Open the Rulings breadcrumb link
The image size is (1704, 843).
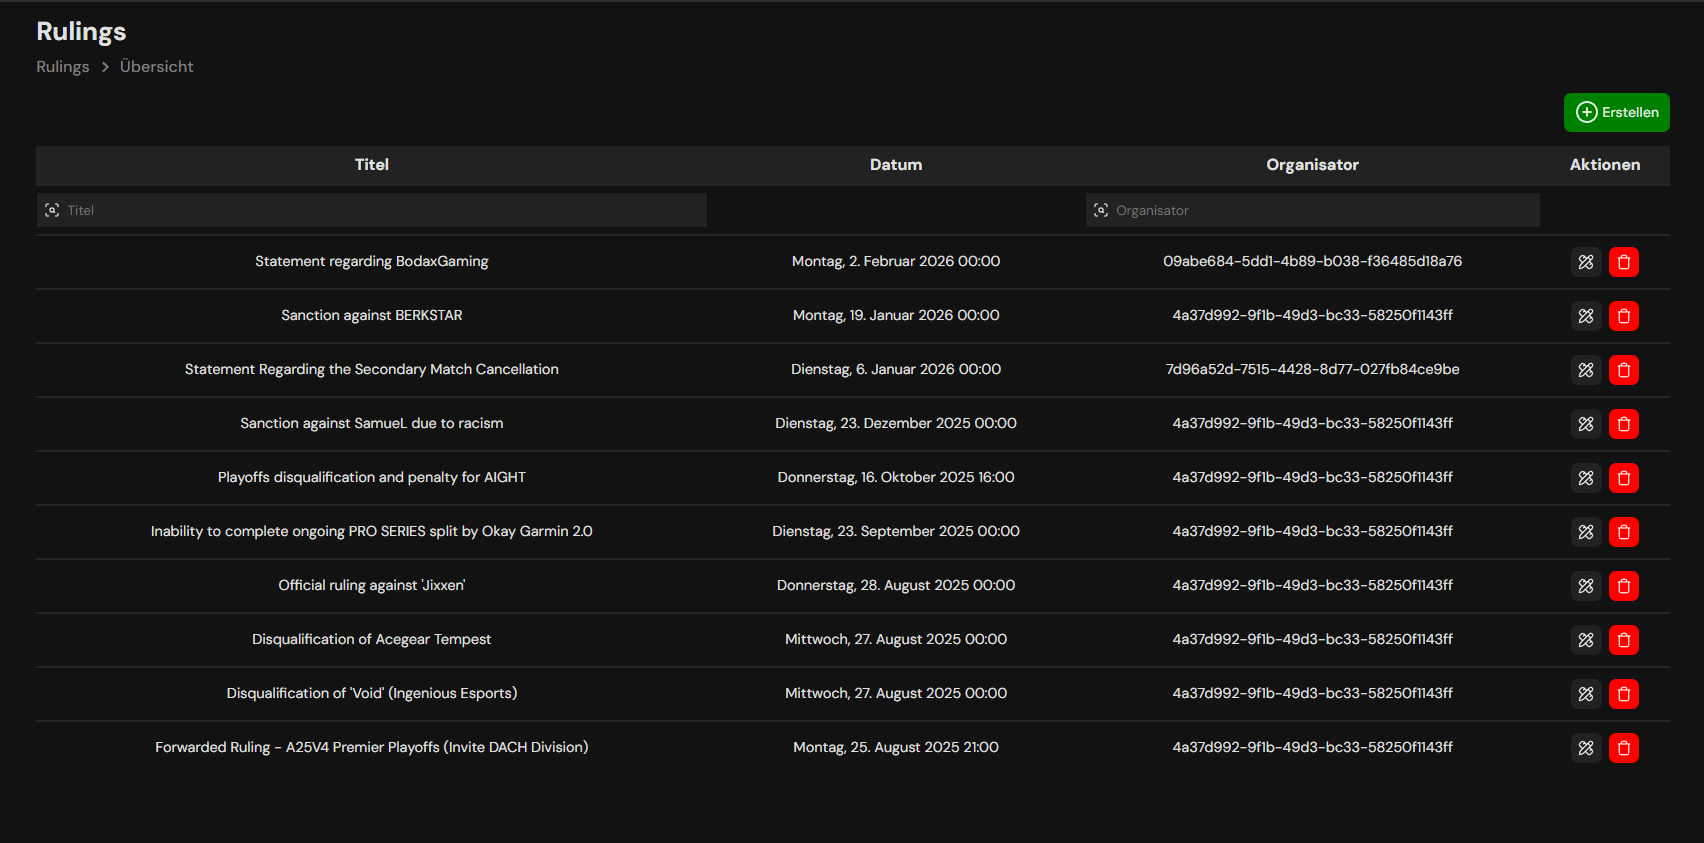pos(63,67)
